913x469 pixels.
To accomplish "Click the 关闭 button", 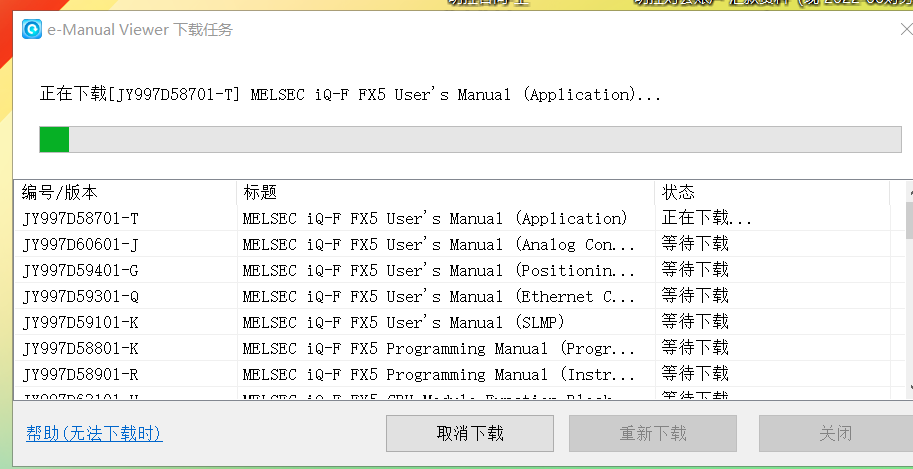I will tap(835, 434).
